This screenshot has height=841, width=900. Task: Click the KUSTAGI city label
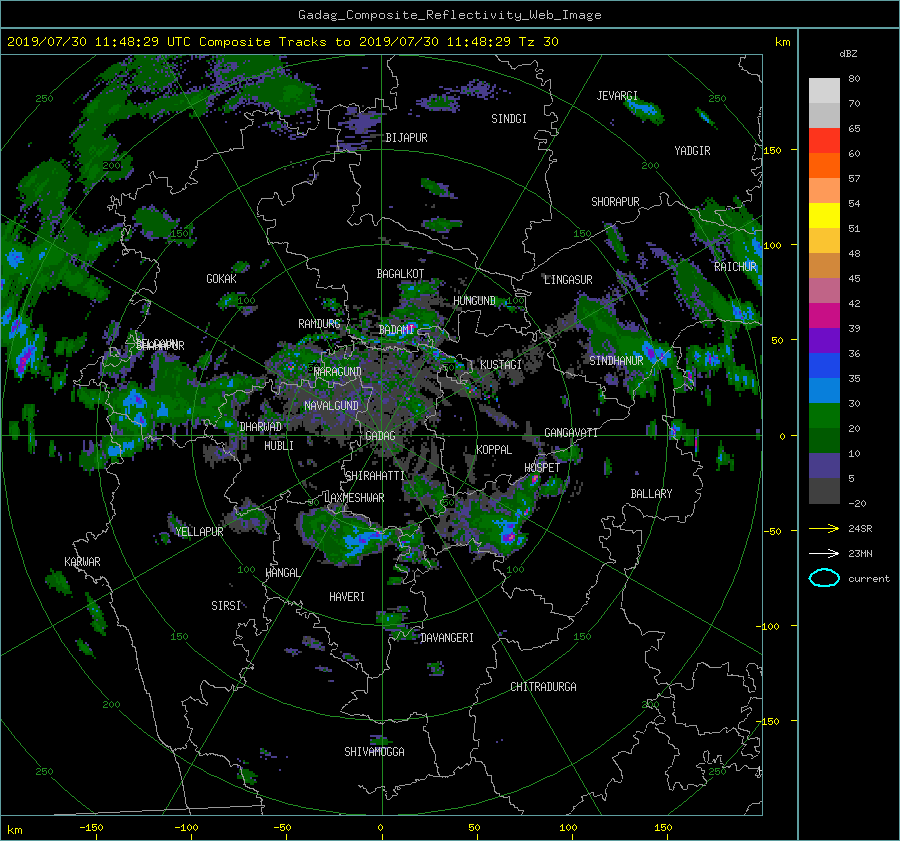(x=501, y=365)
